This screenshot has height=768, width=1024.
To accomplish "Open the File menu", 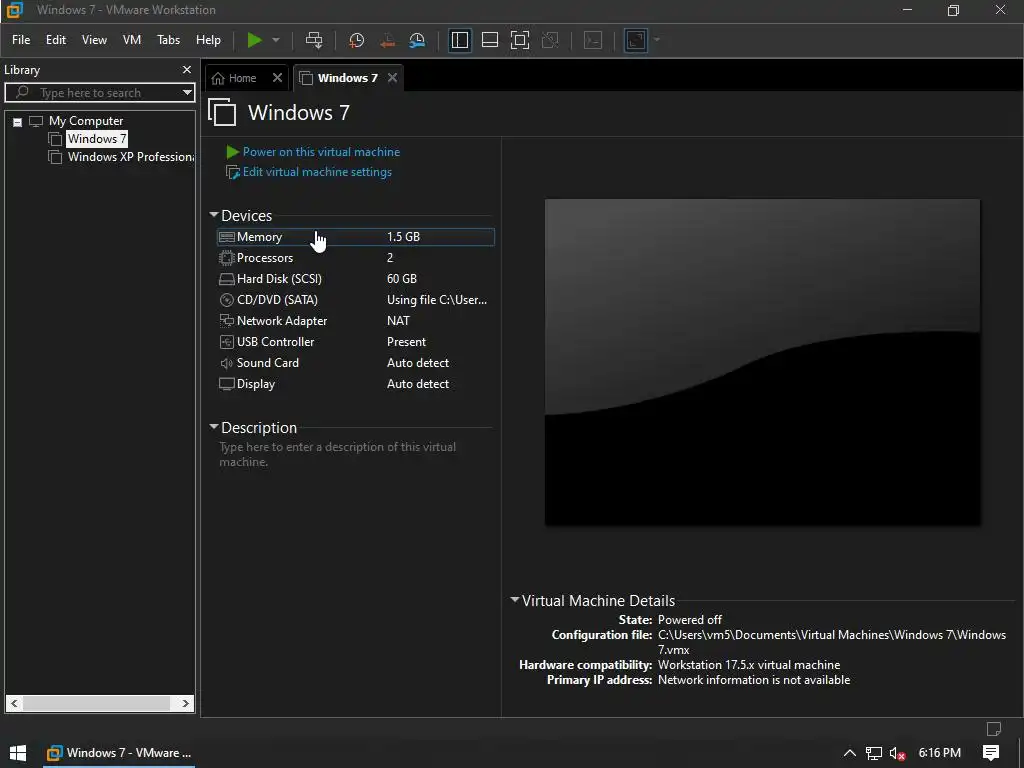I will pyautogui.click(x=21, y=40).
